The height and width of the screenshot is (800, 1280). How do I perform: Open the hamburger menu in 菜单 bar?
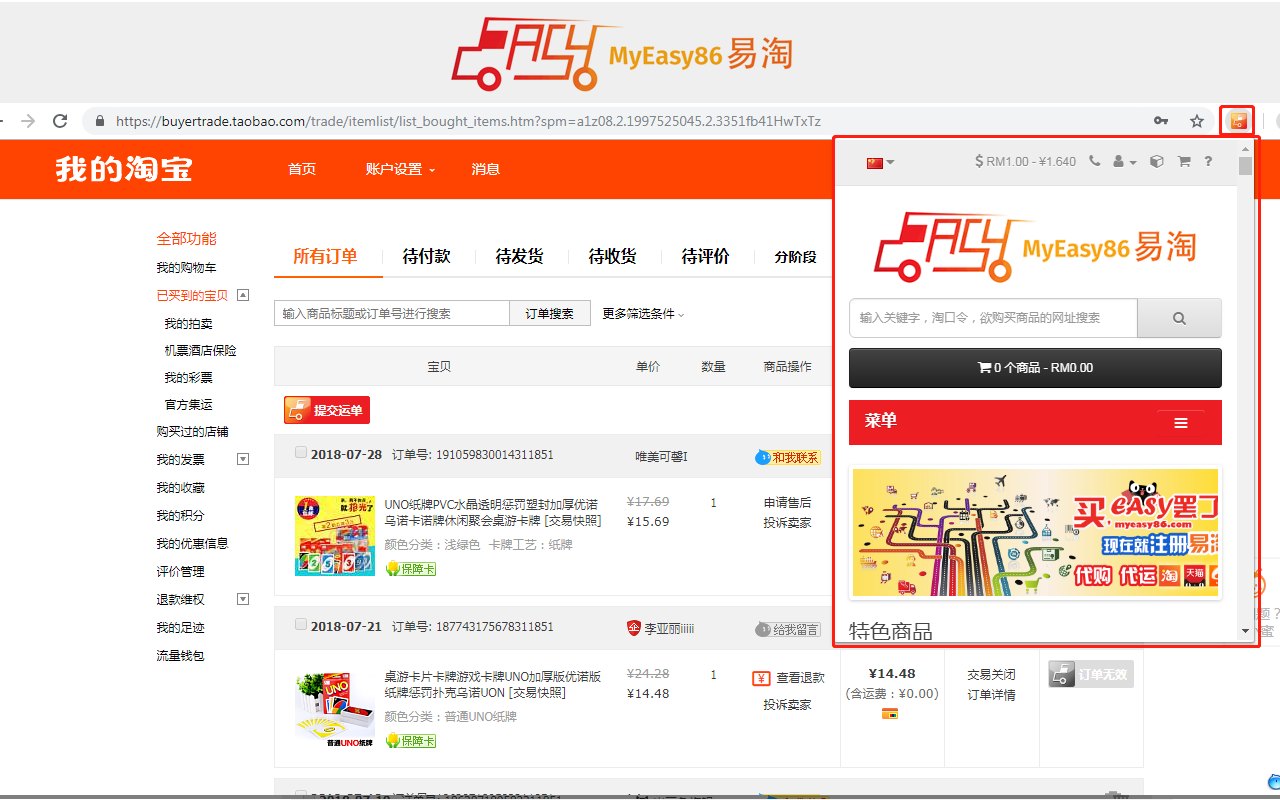coord(1181,423)
